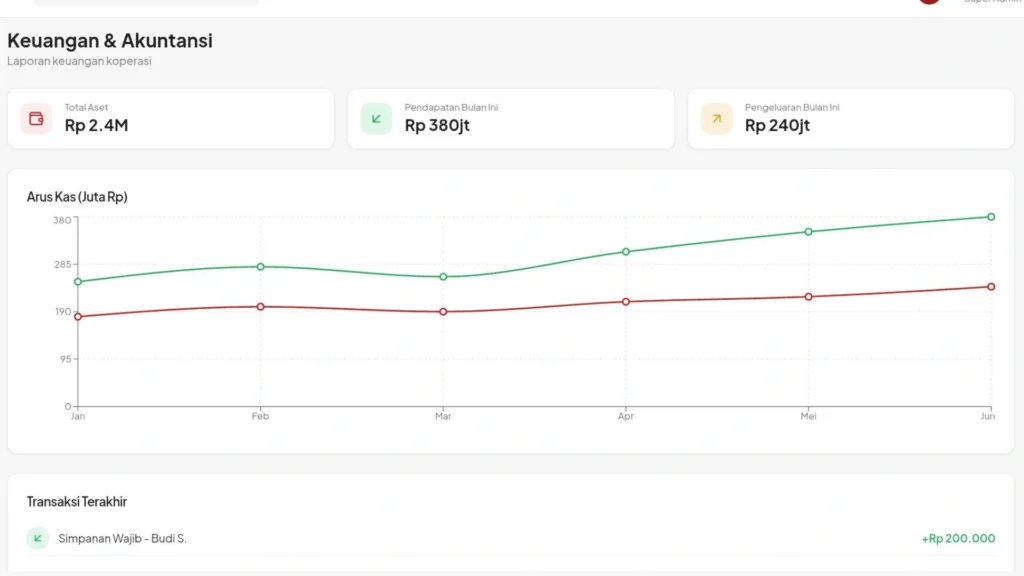The height and width of the screenshot is (576, 1024).
Task: Click the green income arrow on Pendapatan Bulan Ini card
Action: pos(375,118)
